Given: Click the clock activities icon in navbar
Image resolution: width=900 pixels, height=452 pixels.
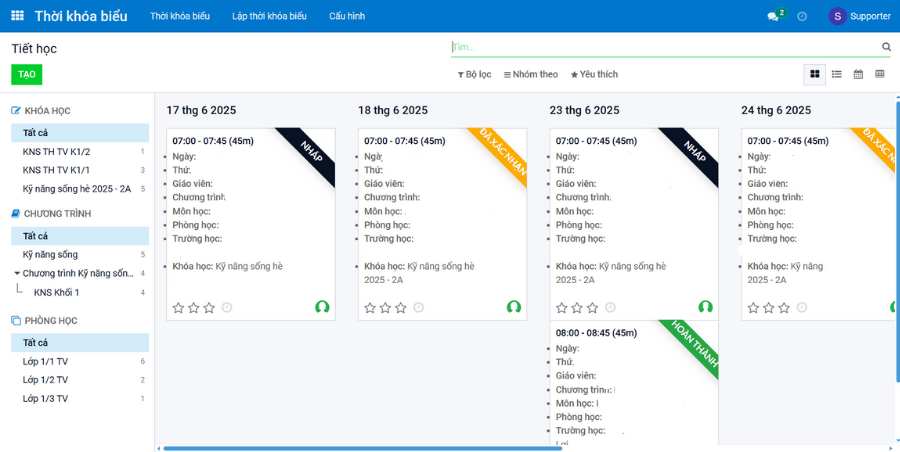Looking at the screenshot, I should point(802,16).
